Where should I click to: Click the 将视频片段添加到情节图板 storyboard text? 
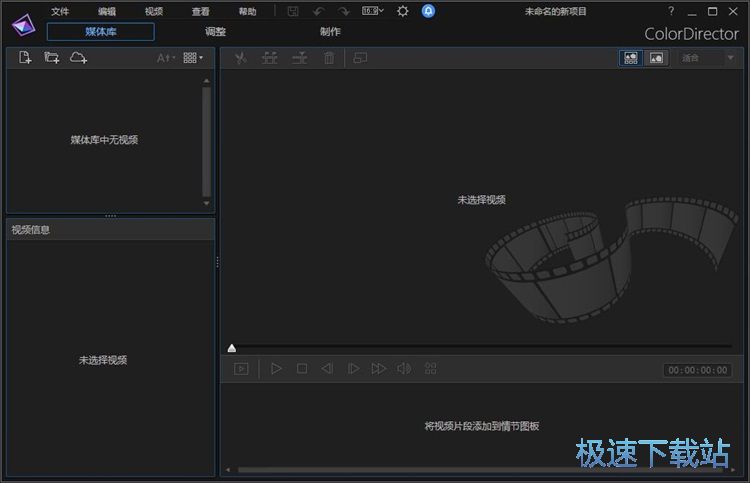(482, 426)
